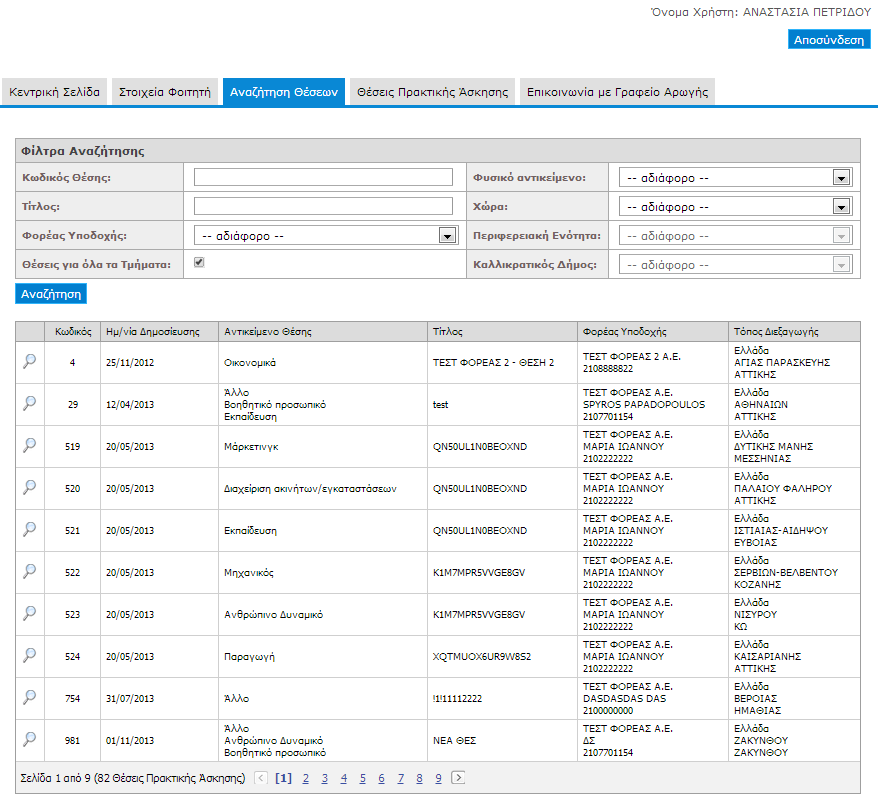Viewport: 878px width, 806px height.
Task: Toggle 'Θέσεις για όλα τα Τμήματα' checkbox
Action: pos(199,262)
